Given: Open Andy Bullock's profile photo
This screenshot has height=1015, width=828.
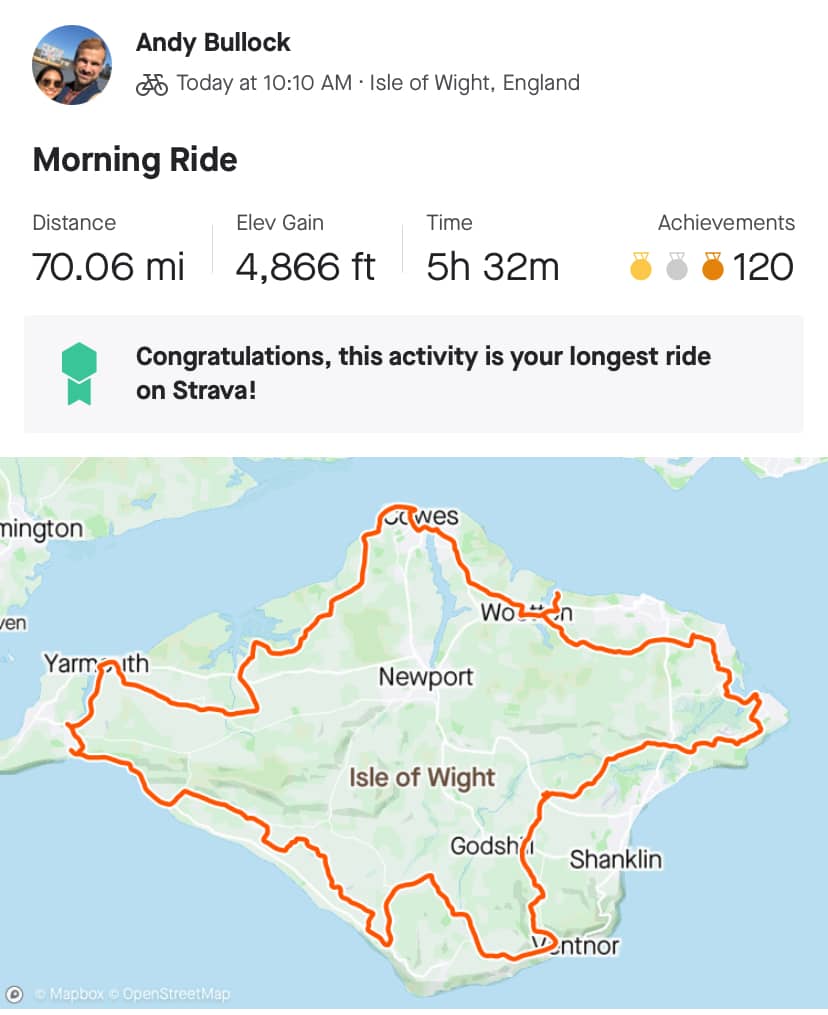Looking at the screenshot, I should 72,65.
